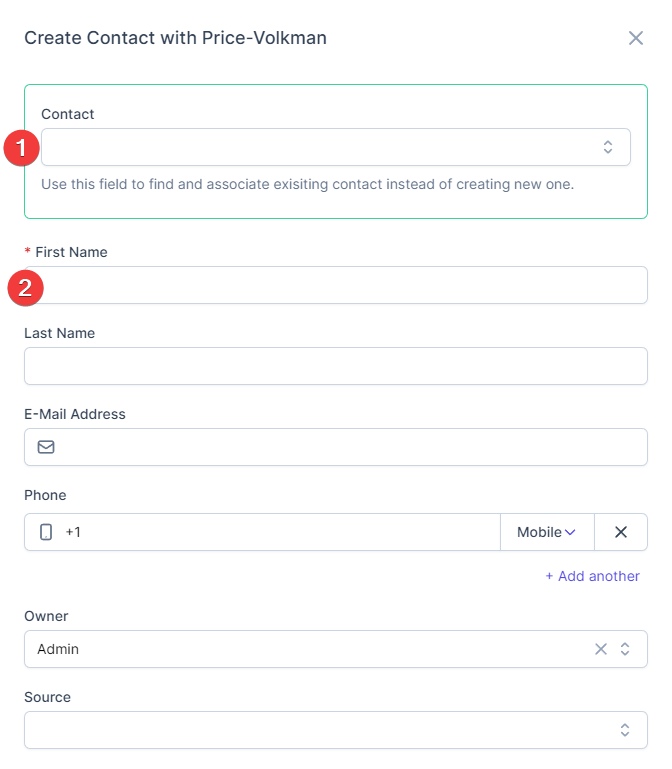672x769 pixels.
Task: Click the envelope icon in email field
Action: pyautogui.click(x=46, y=447)
